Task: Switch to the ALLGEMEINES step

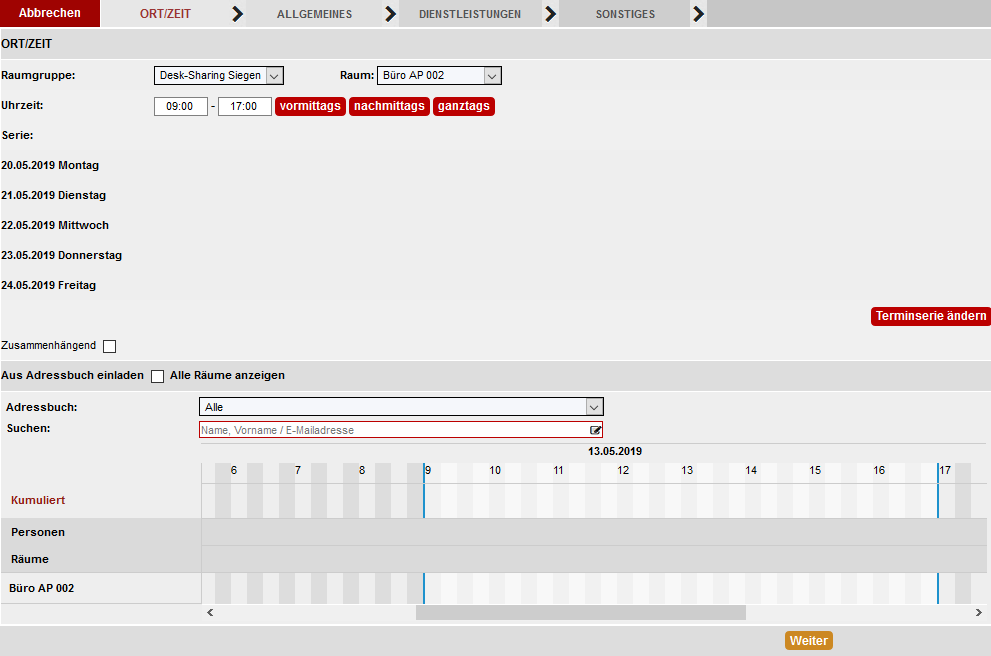Action: (314, 14)
